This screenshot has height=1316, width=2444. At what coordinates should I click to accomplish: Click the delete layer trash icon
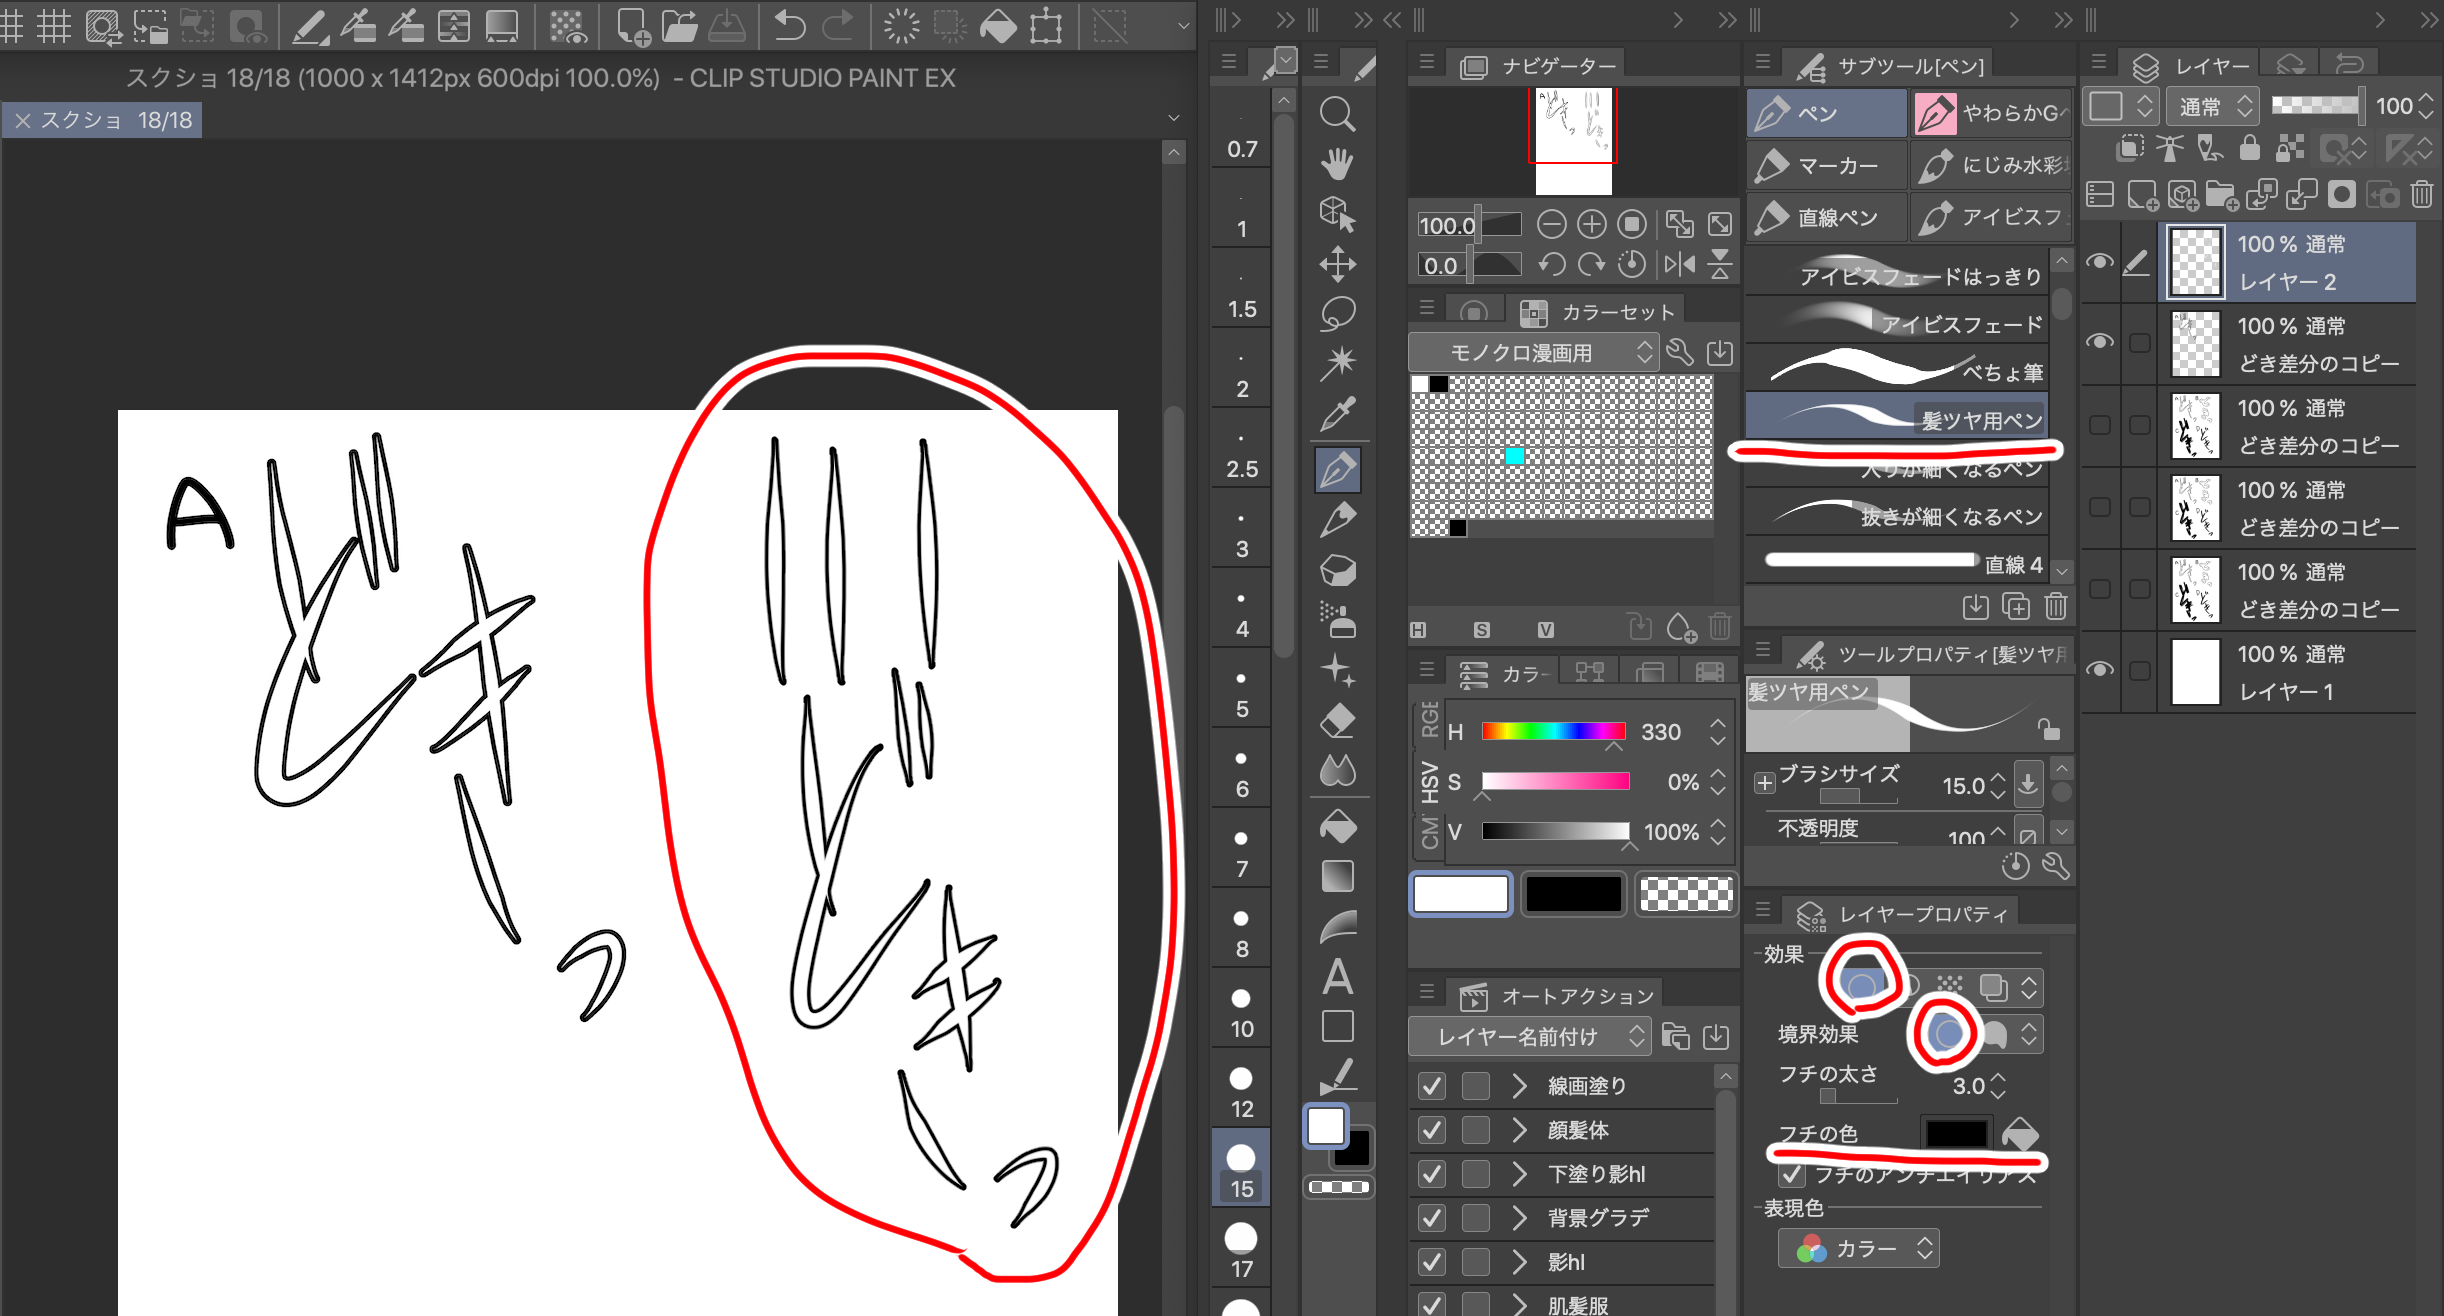[2421, 194]
